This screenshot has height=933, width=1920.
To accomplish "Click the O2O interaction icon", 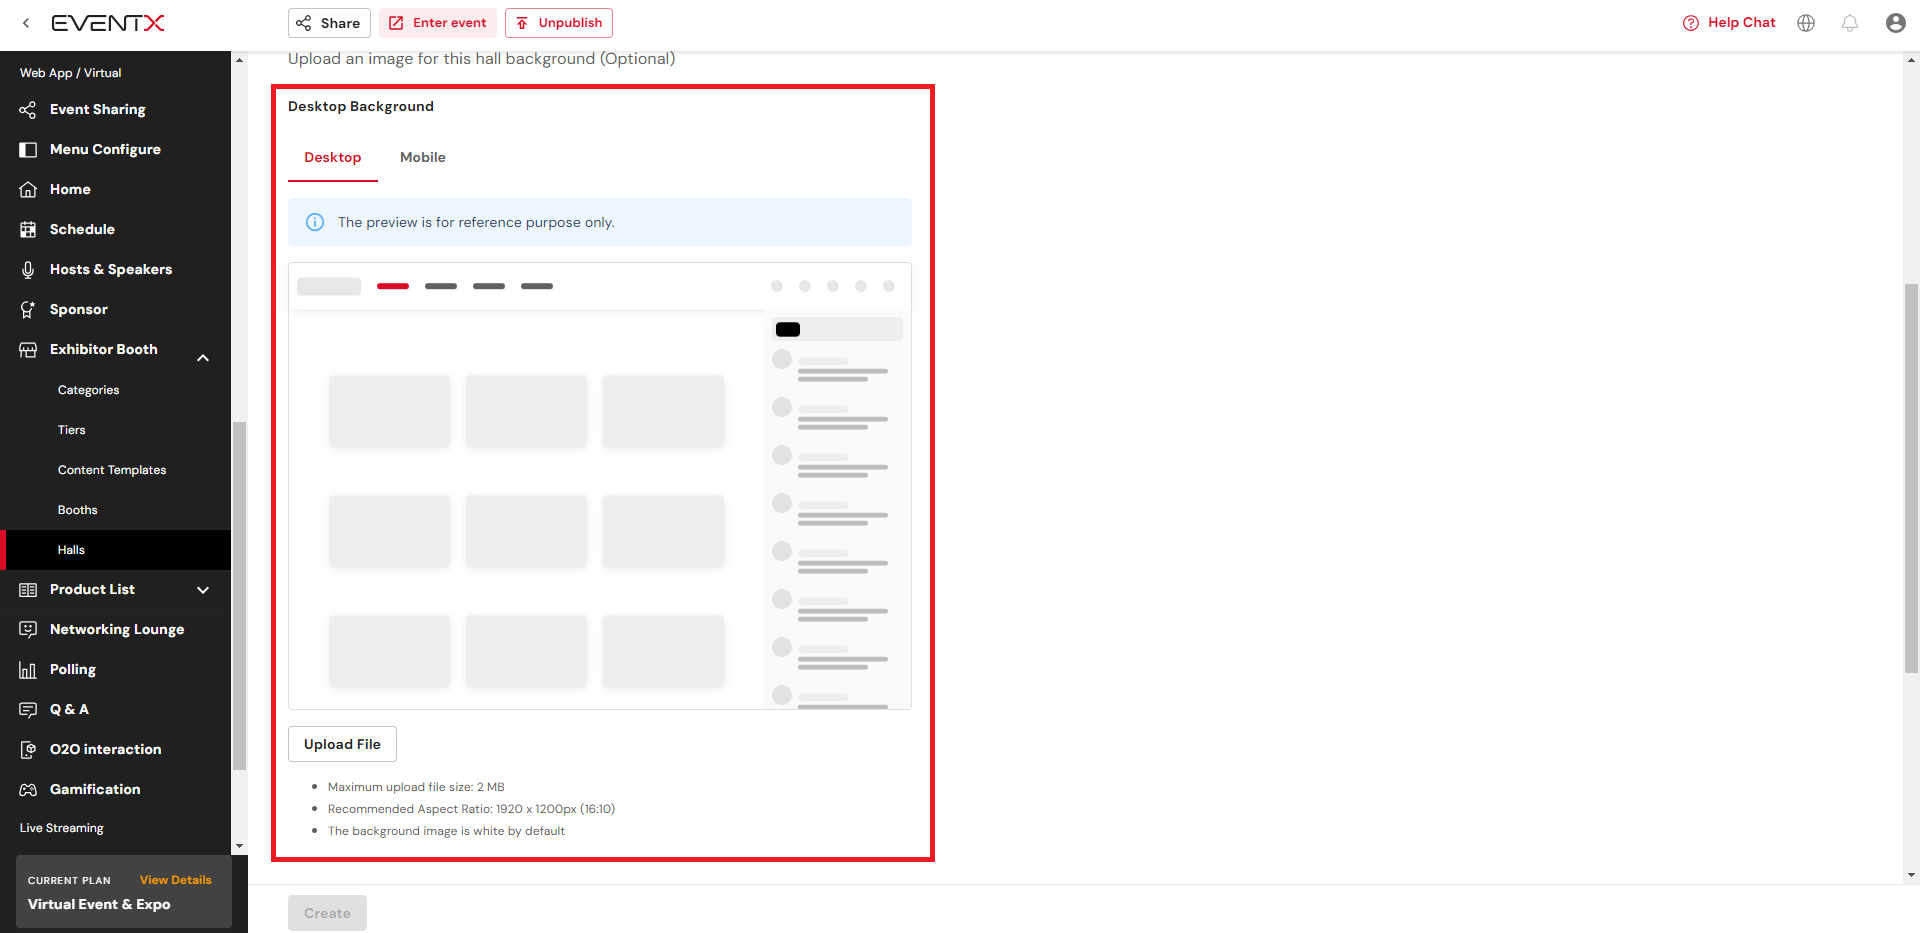I will point(28,750).
